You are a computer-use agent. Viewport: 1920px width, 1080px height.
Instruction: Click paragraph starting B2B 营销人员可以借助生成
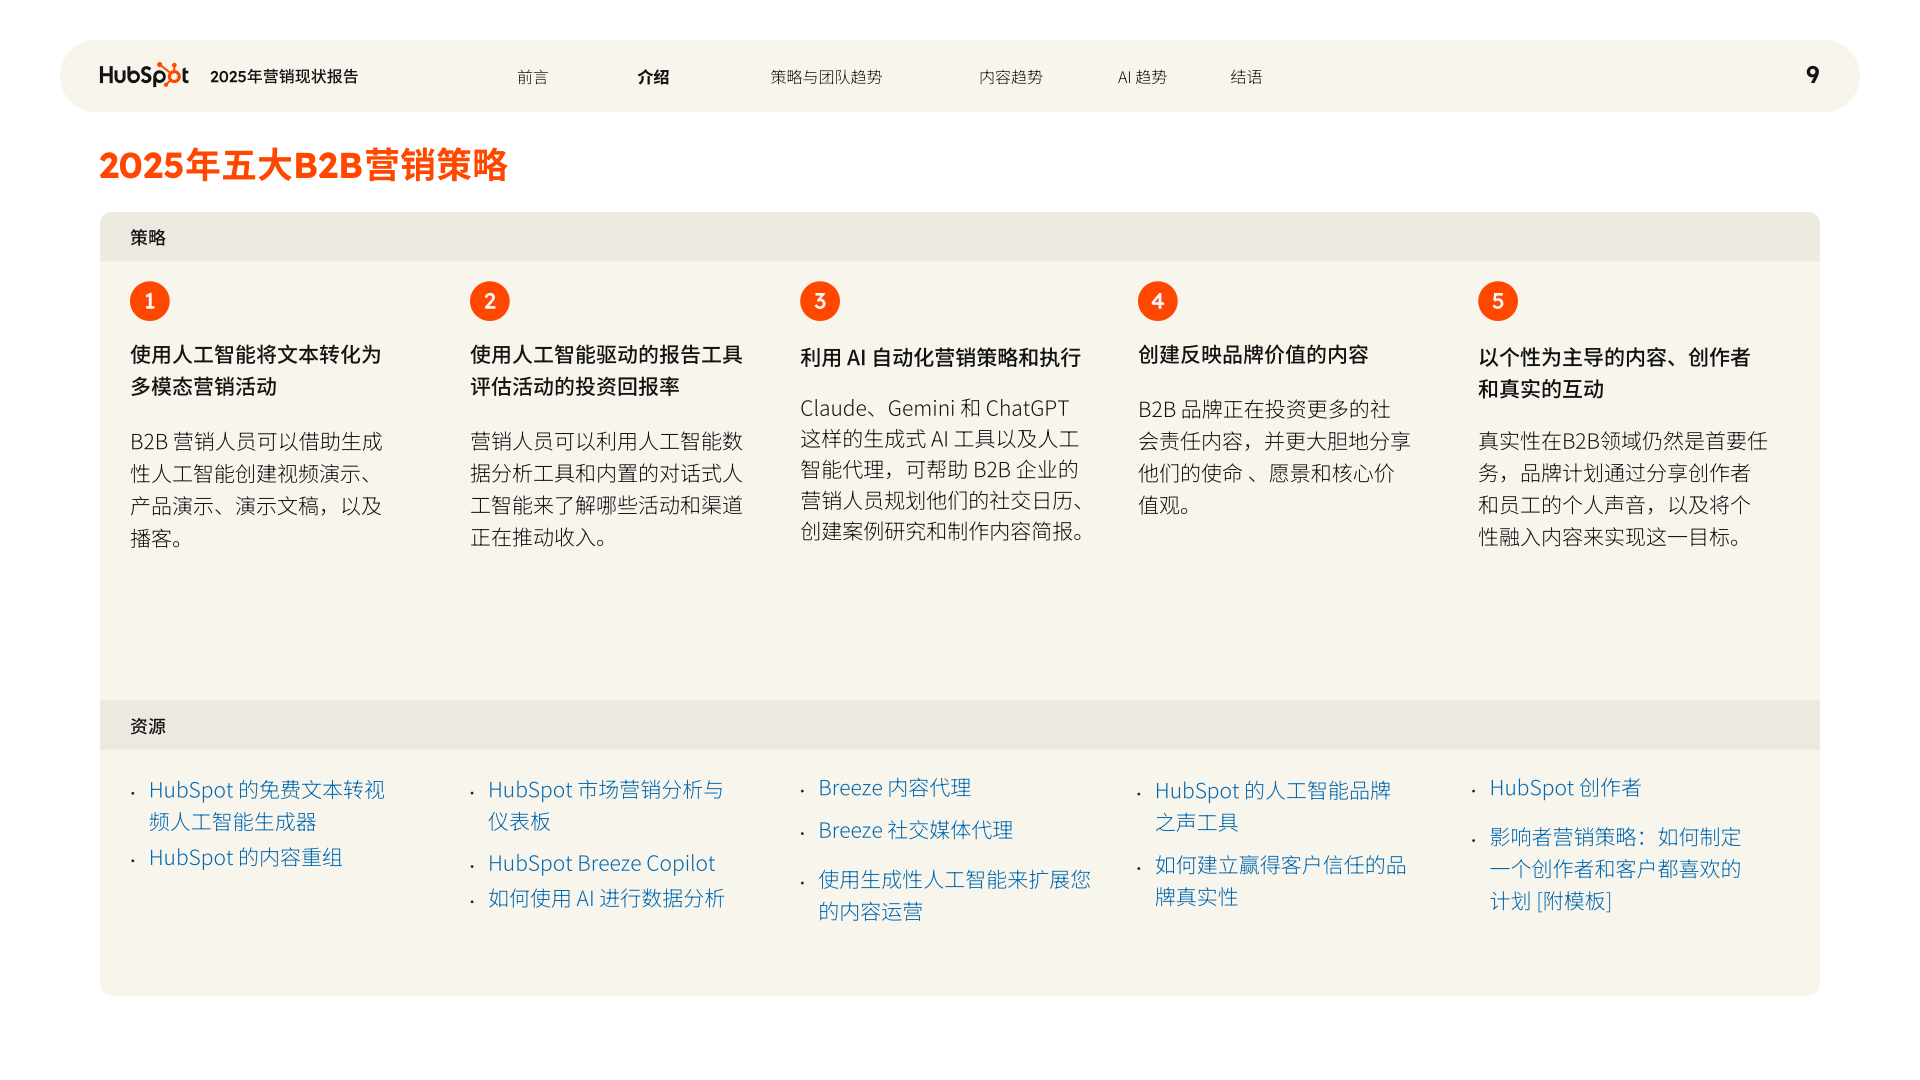256,490
